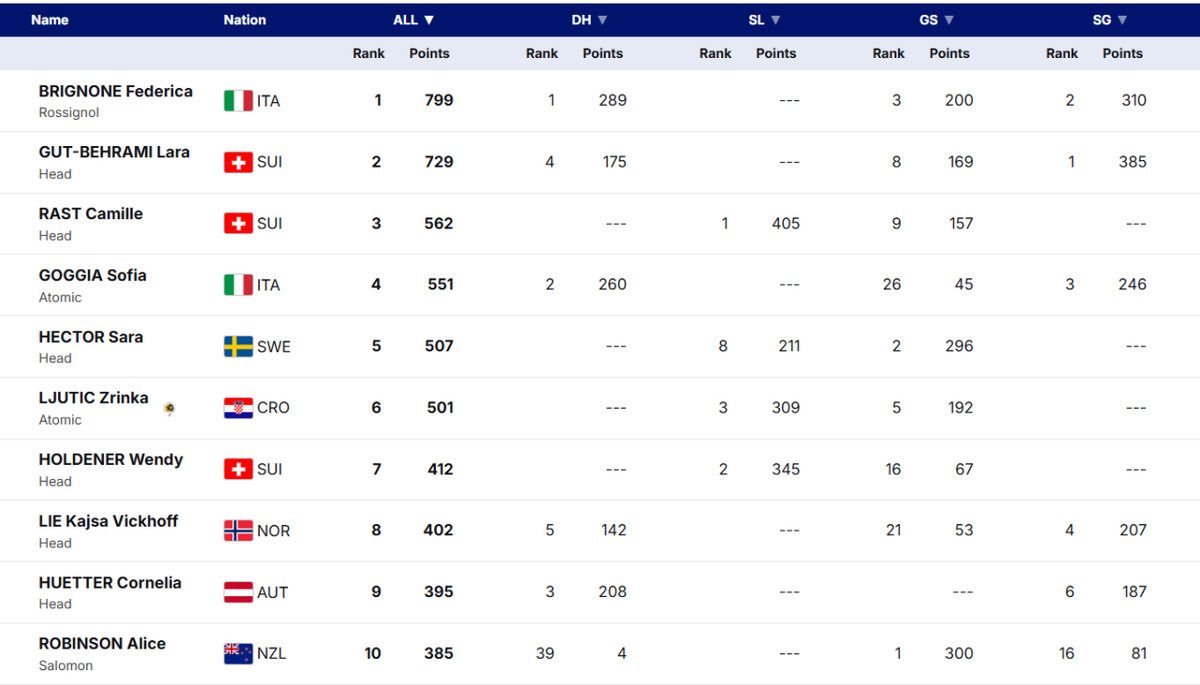Viewport: 1200px width, 685px height.
Task: Click the Sweden flag for Hector Sara
Action: 238,347
